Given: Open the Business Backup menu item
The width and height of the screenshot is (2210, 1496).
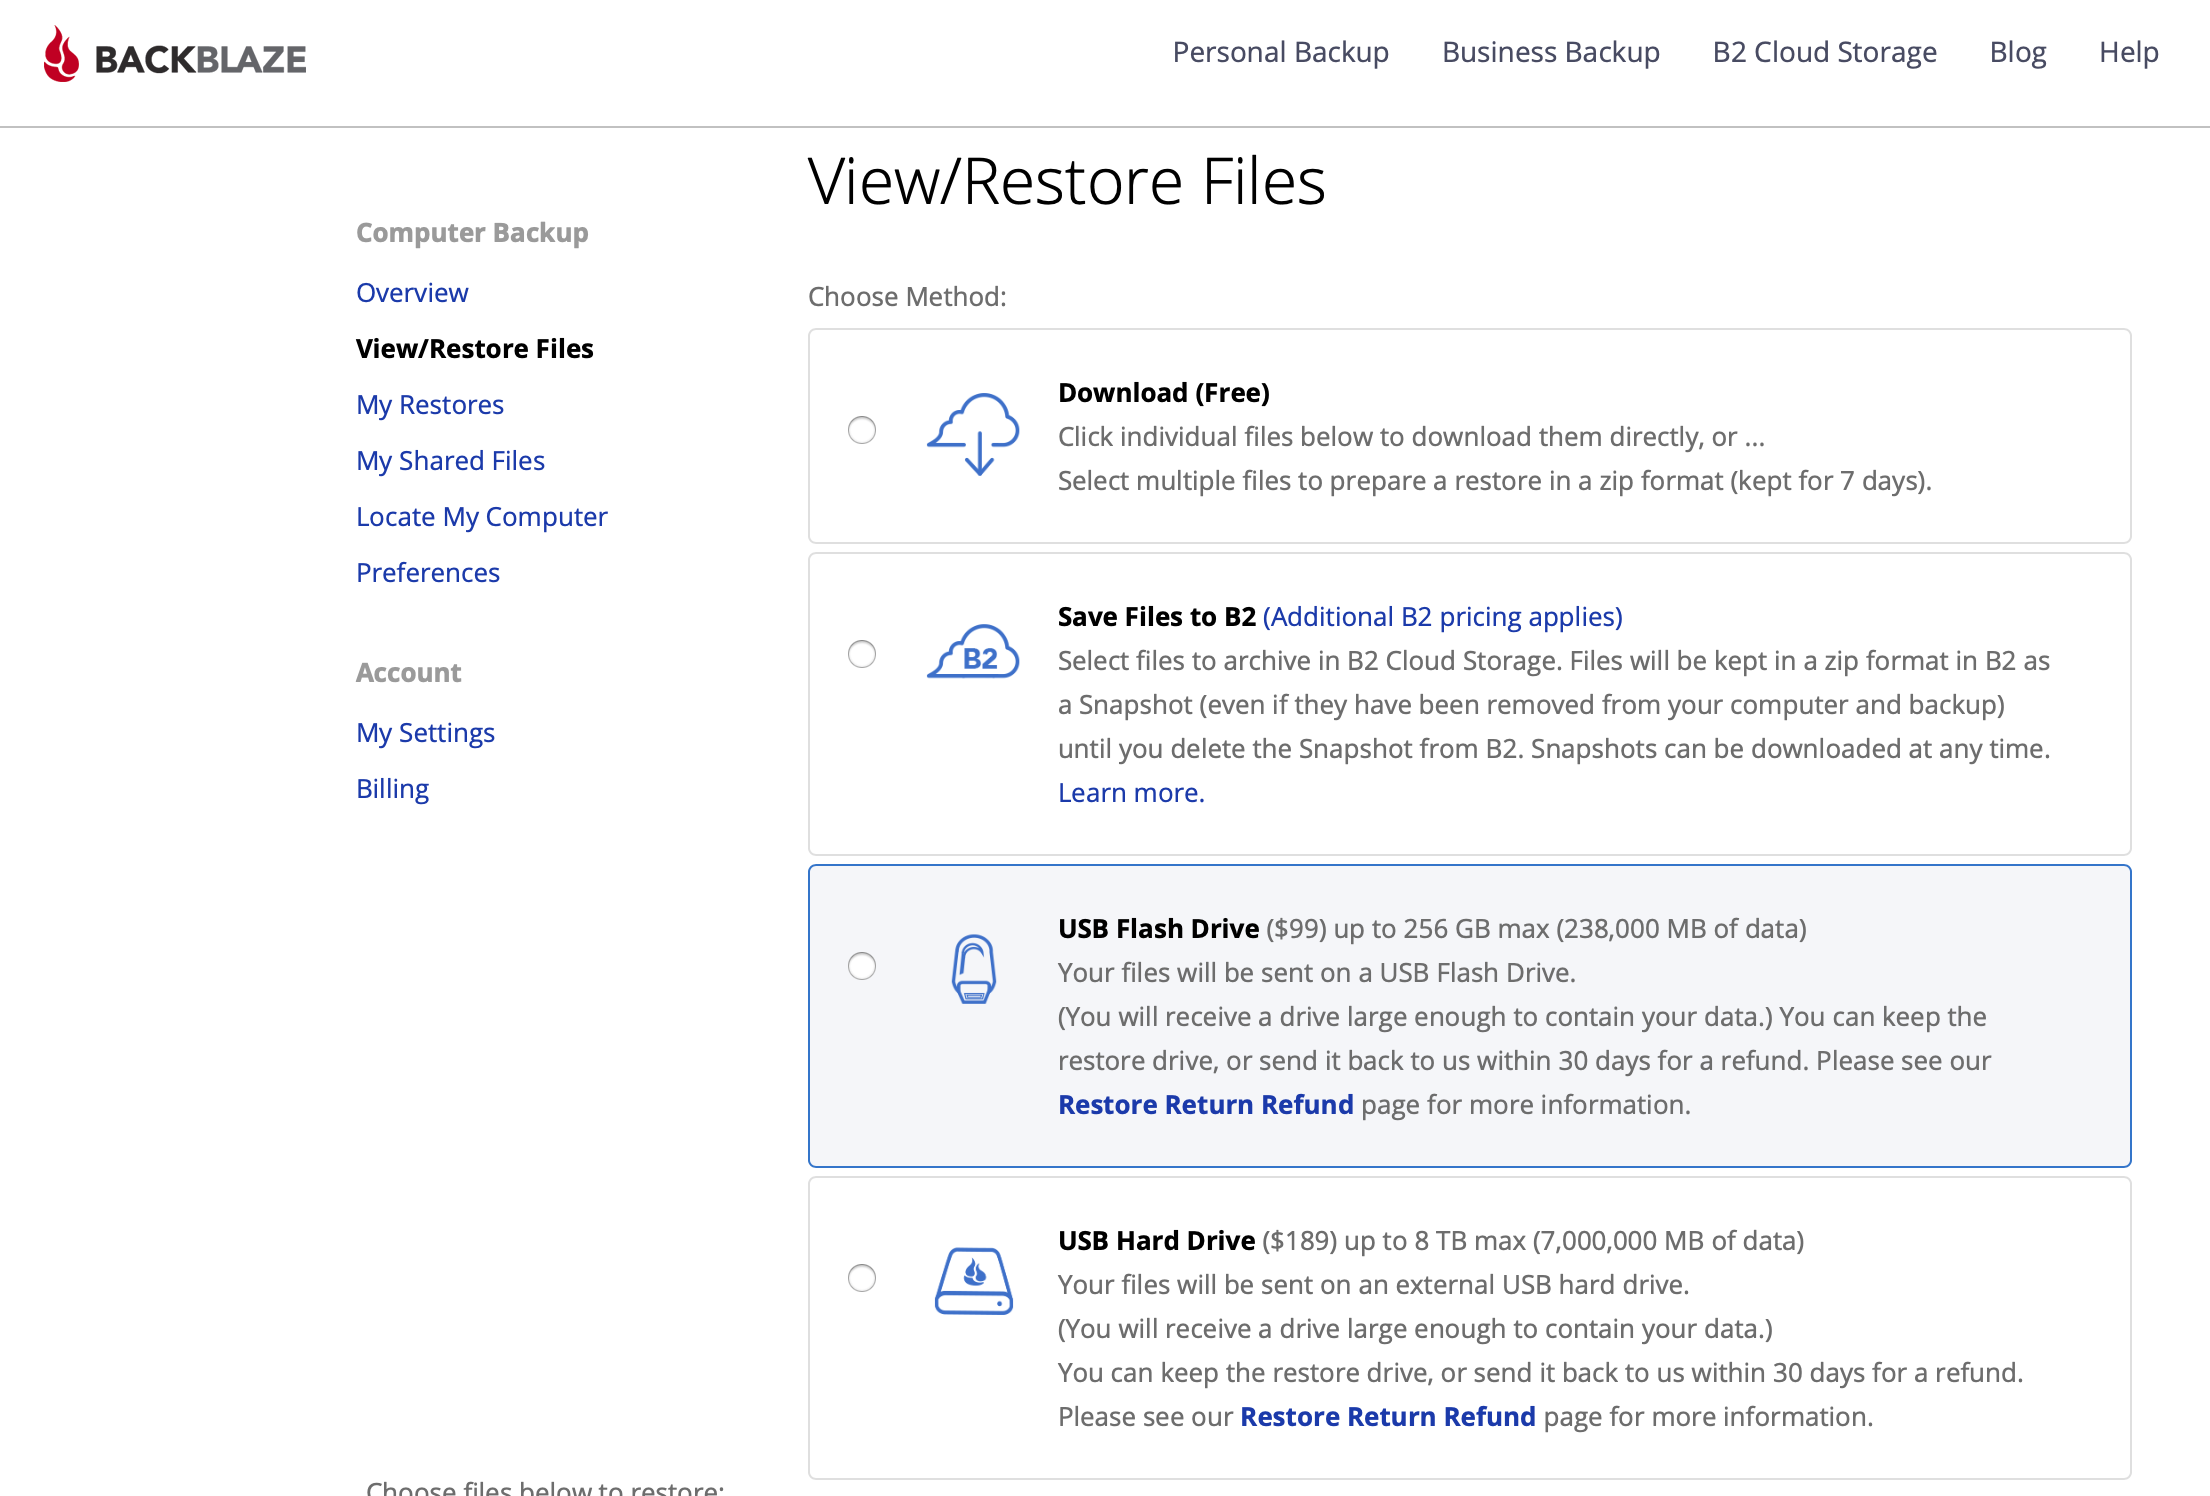Looking at the screenshot, I should [x=1550, y=52].
